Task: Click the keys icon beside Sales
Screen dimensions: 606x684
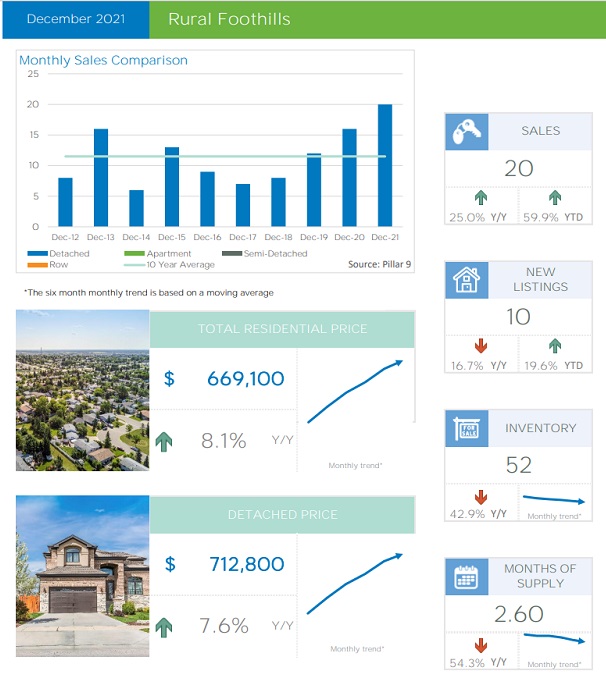Action: 464,131
